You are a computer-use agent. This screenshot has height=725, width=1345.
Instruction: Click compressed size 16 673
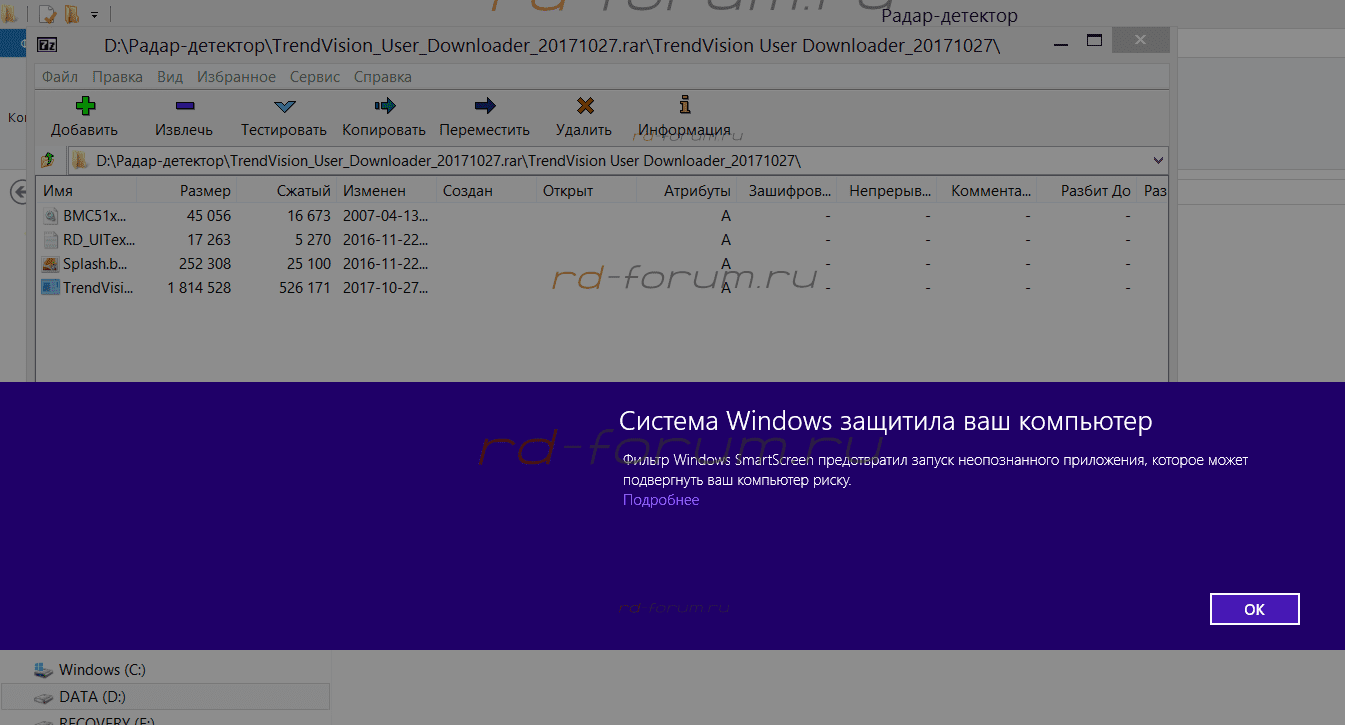click(308, 216)
